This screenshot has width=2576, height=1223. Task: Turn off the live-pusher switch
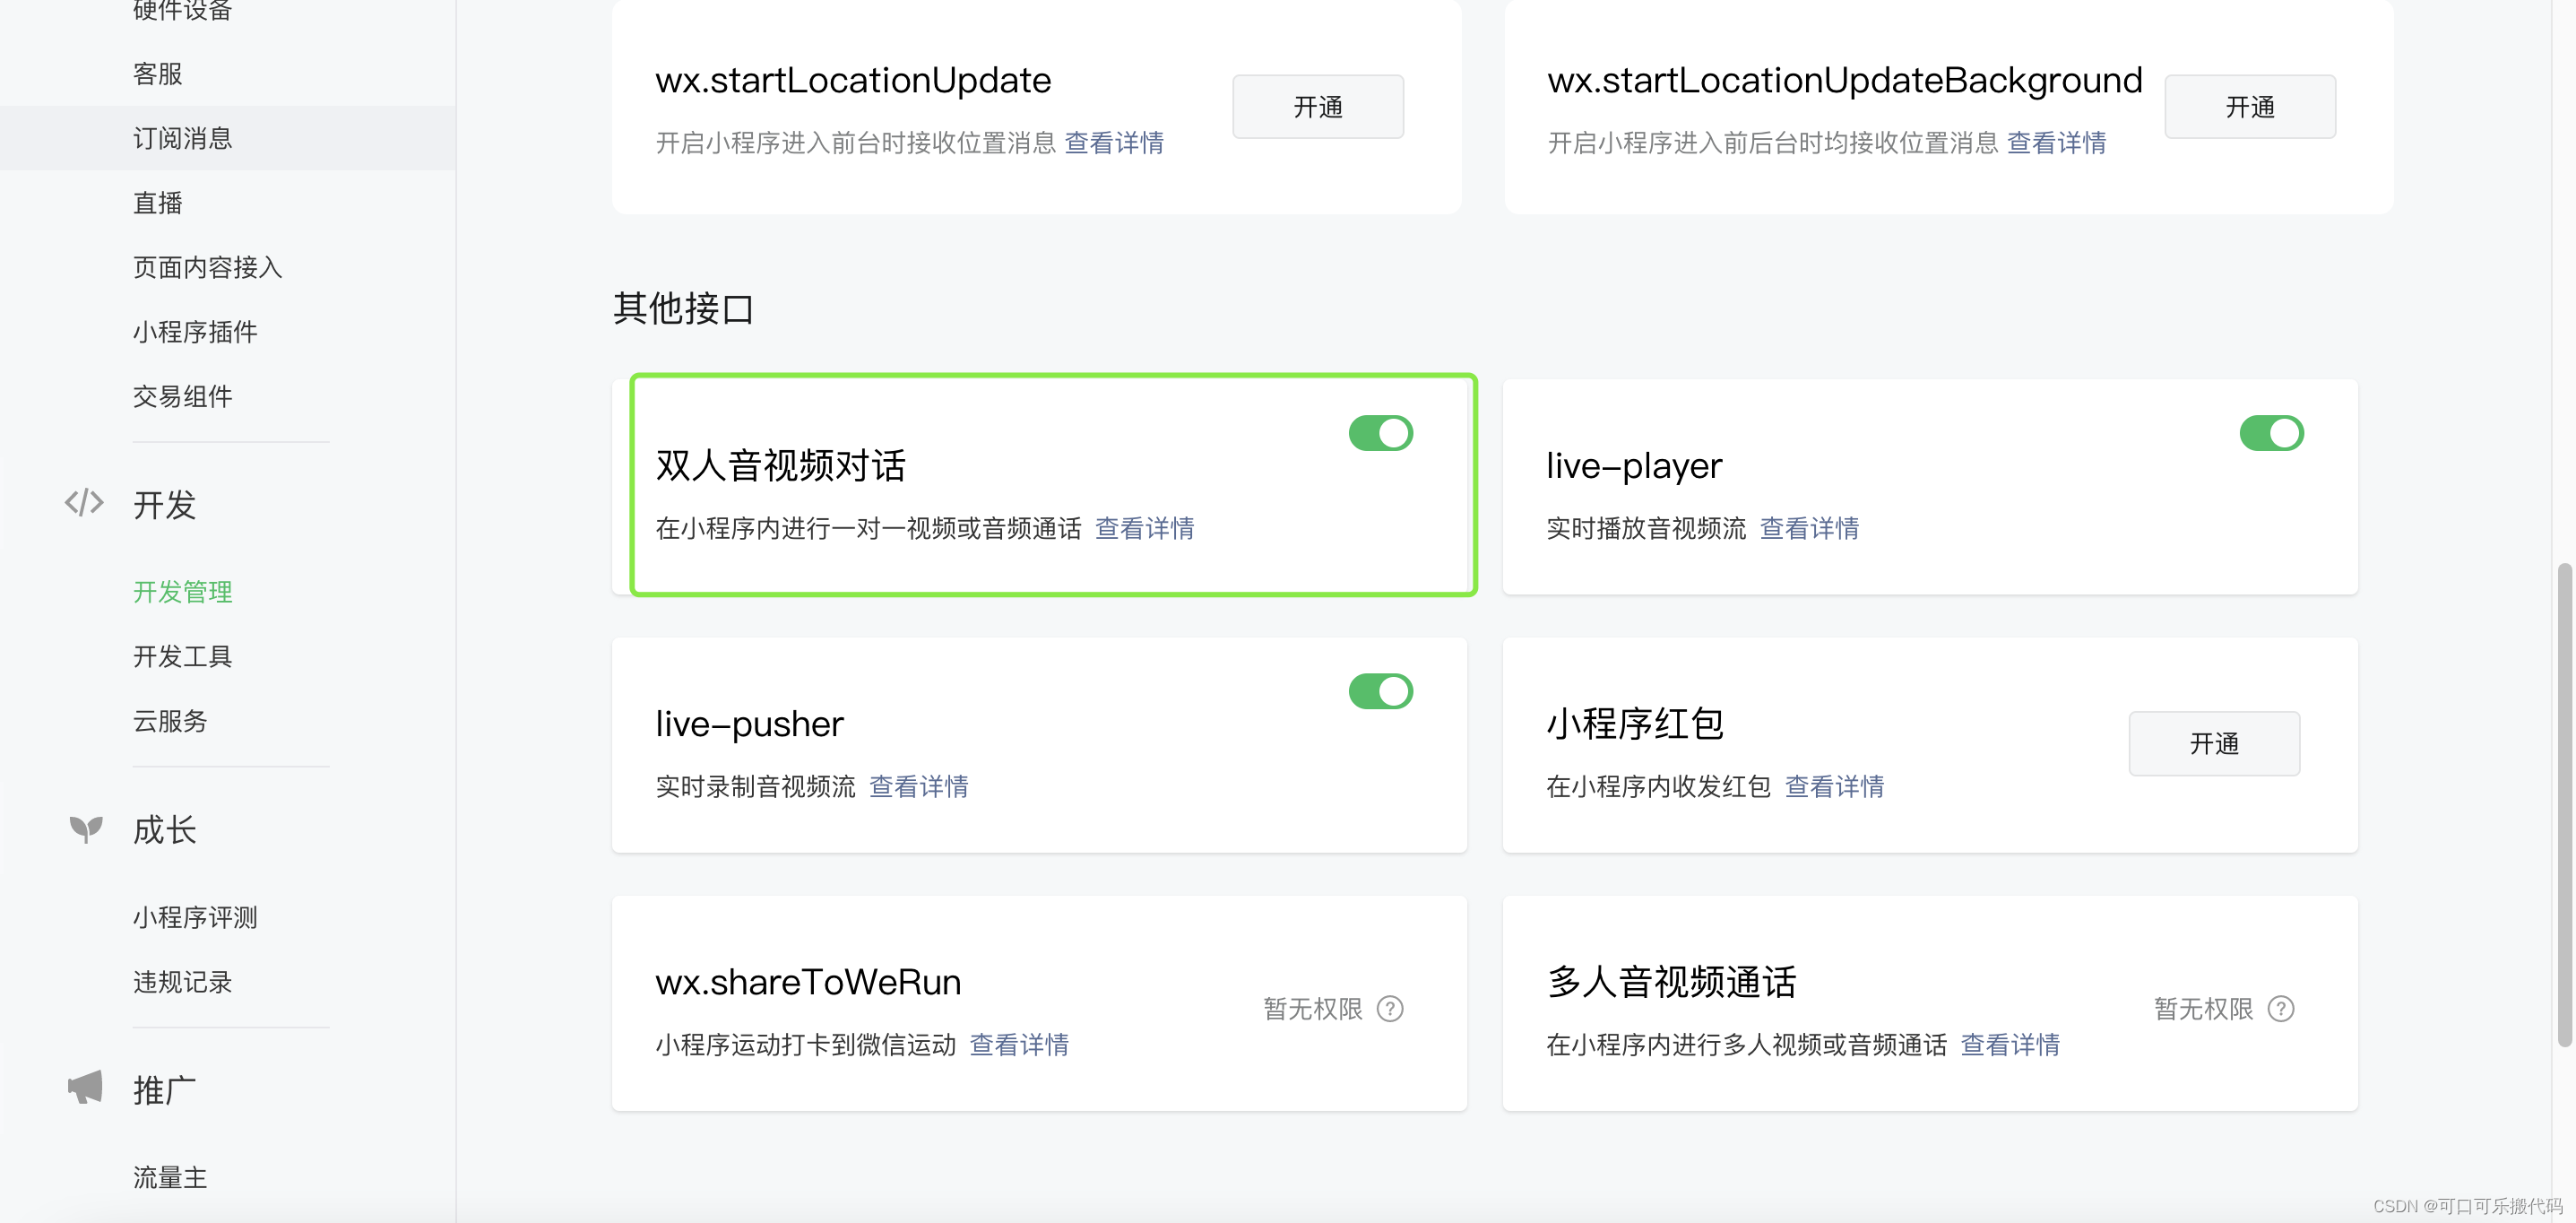(1380, 692)
